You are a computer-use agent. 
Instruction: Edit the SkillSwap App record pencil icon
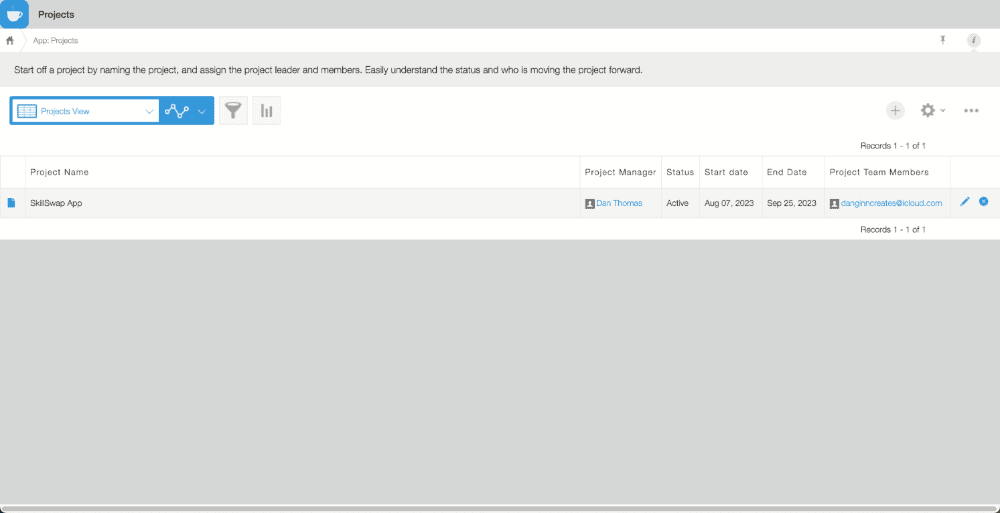[964, 202]
